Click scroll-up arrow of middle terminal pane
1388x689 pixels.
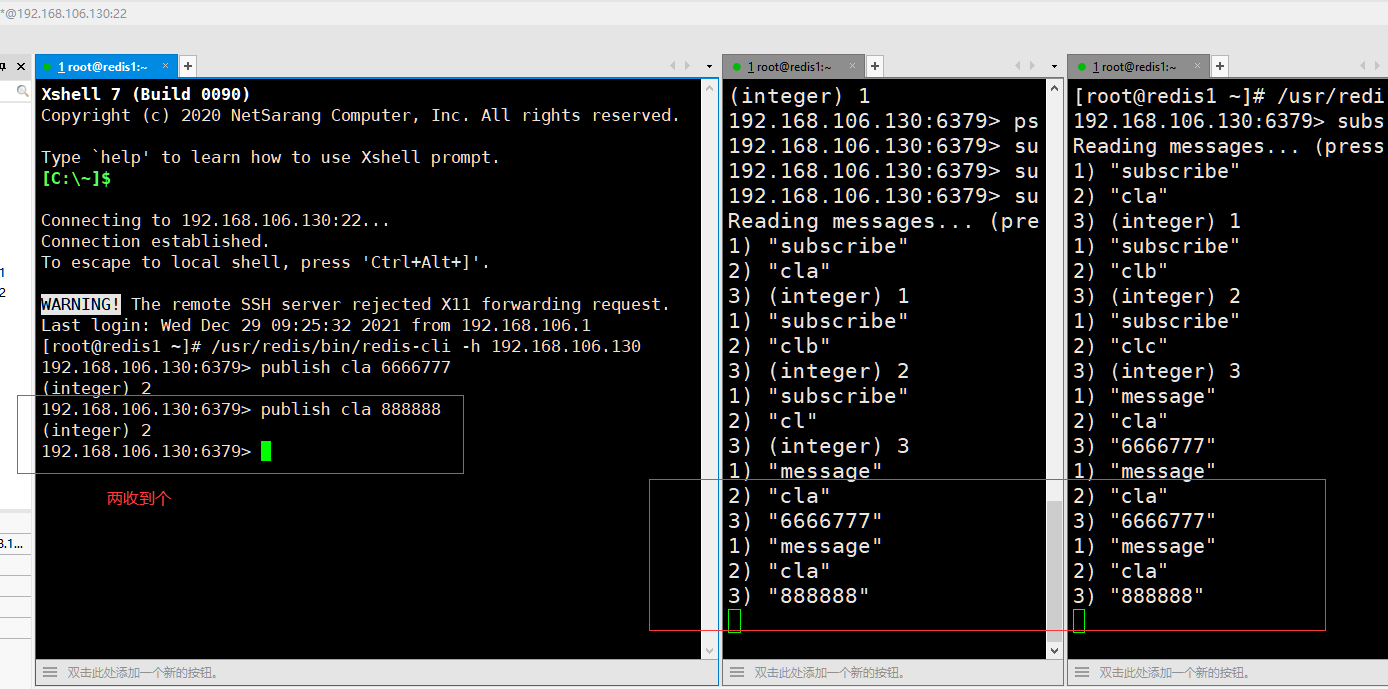[1054, 88]
